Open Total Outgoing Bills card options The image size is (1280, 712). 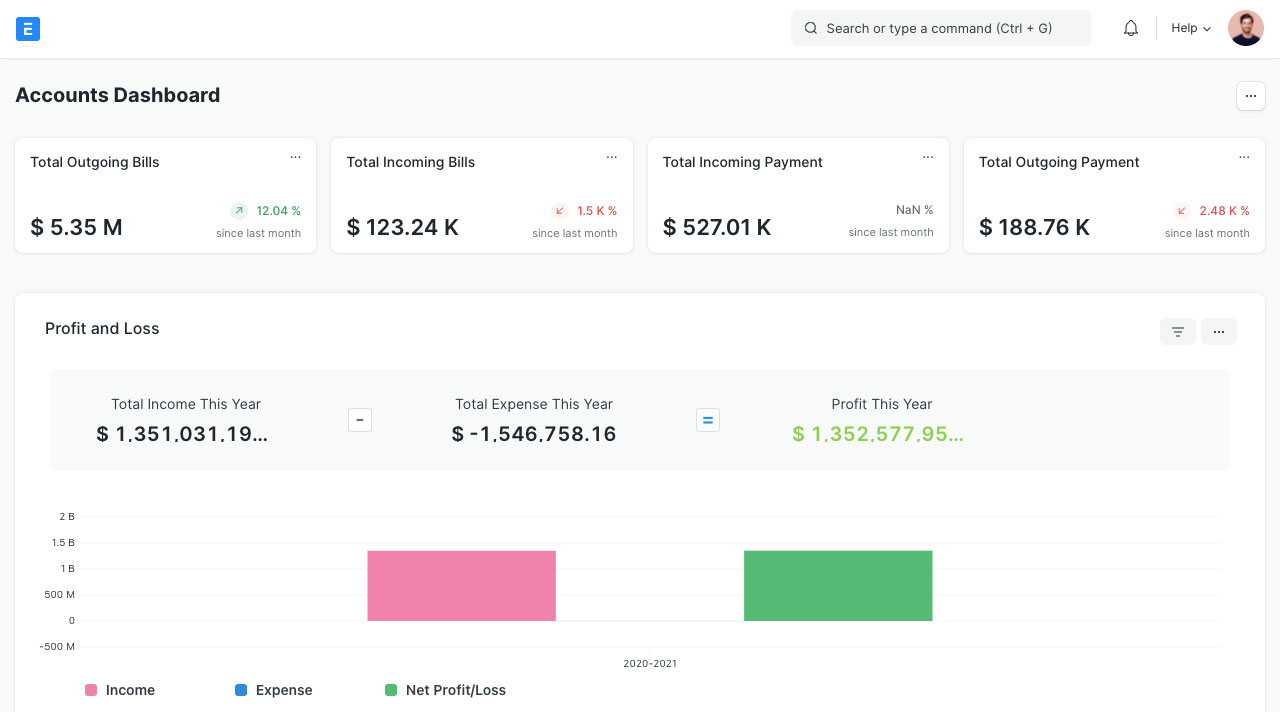[295, 157]
